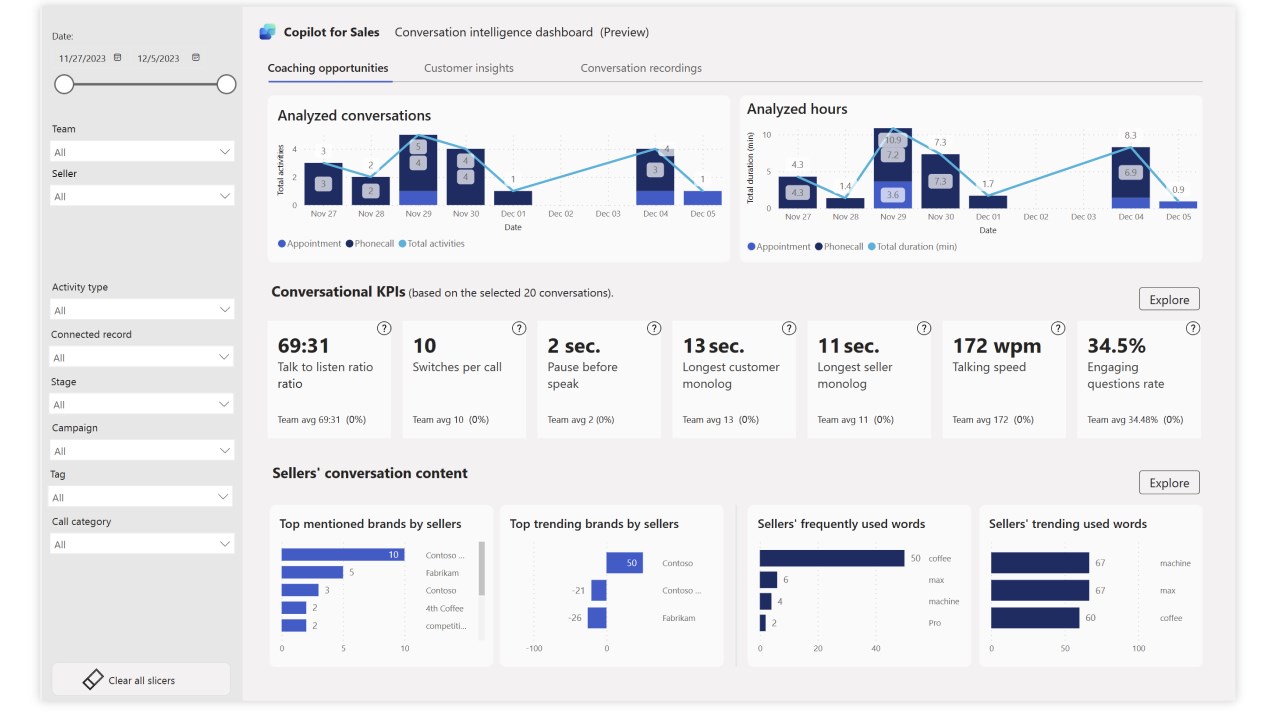Click the 13 sec. longest customer monolog value

click(x=714, y=346)
